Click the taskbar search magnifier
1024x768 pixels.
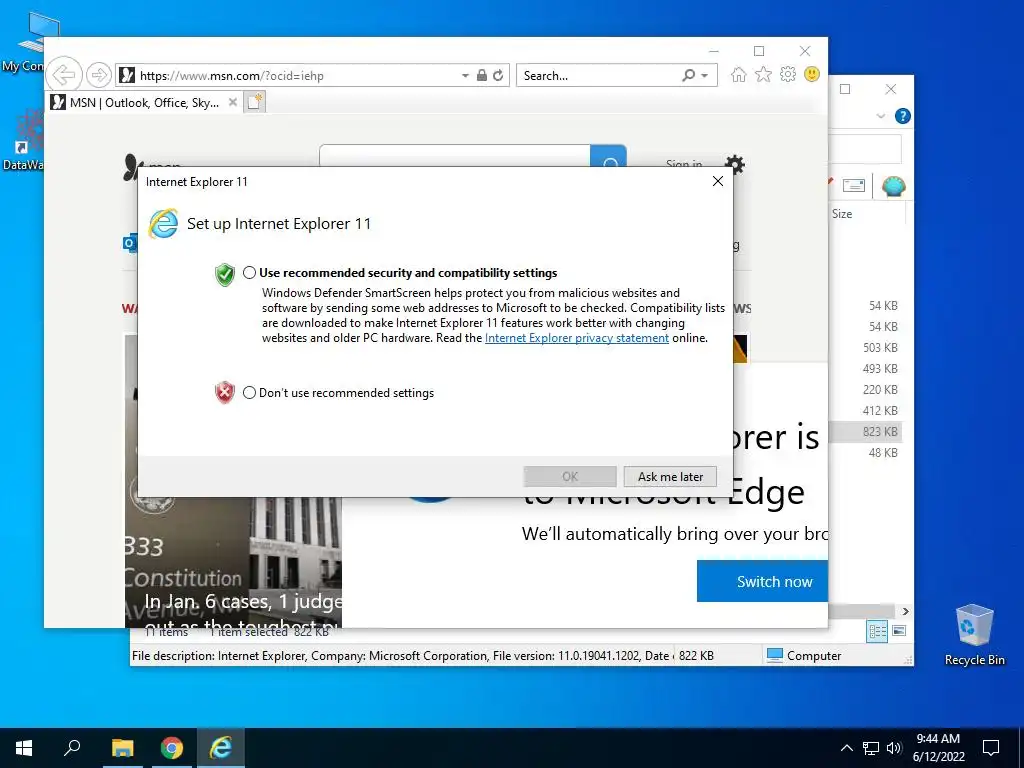tap(72, 748)
